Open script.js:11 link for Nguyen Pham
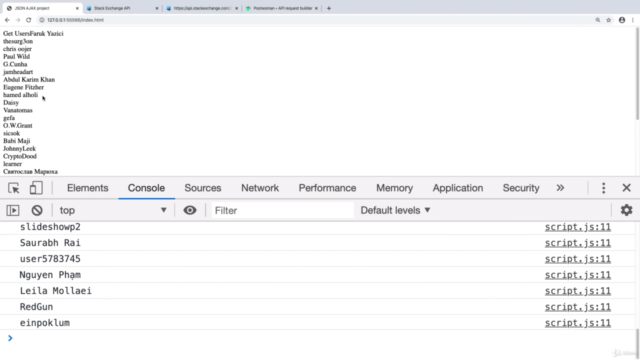 tap(578, 275)
